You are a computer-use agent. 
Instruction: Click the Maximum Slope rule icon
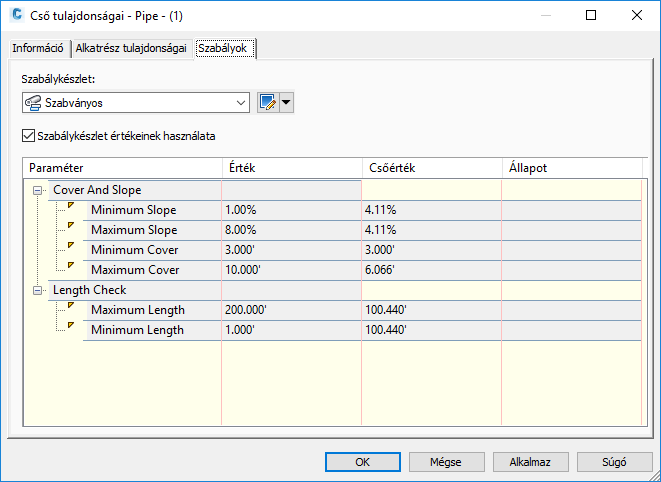pyautogui.click(x=70, y=228)
